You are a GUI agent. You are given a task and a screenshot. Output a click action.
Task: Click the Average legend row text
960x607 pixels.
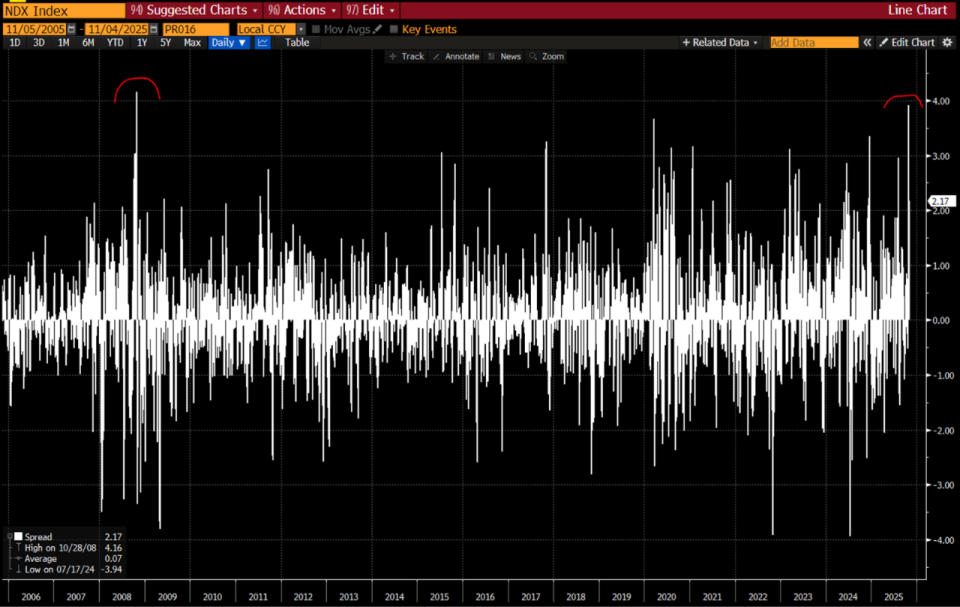(x=40, y=559)
